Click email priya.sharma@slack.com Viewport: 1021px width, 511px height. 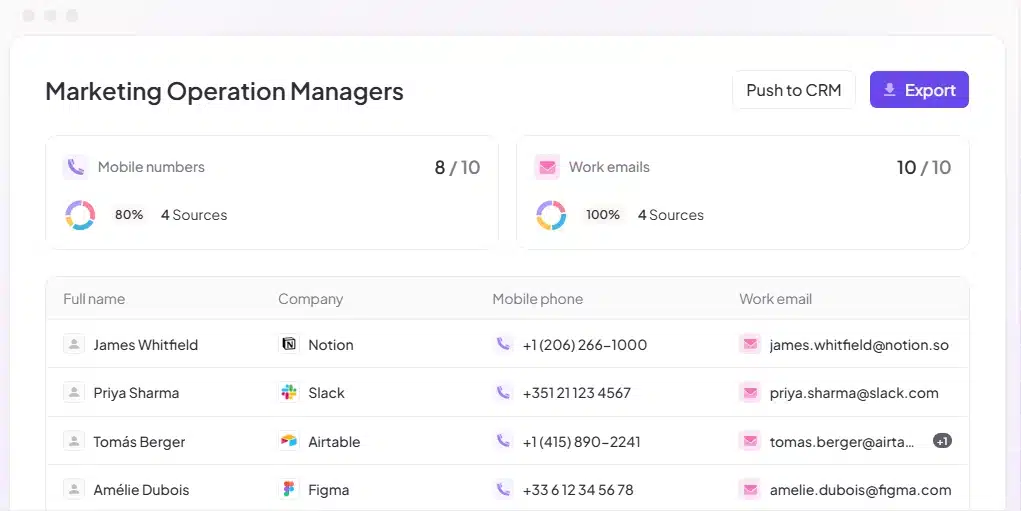tap(854, 393)
